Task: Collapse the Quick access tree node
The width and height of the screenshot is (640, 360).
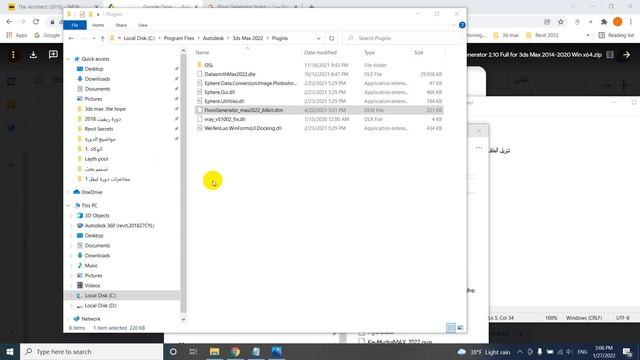Action: pyautogui.click(x=68, y=59)
